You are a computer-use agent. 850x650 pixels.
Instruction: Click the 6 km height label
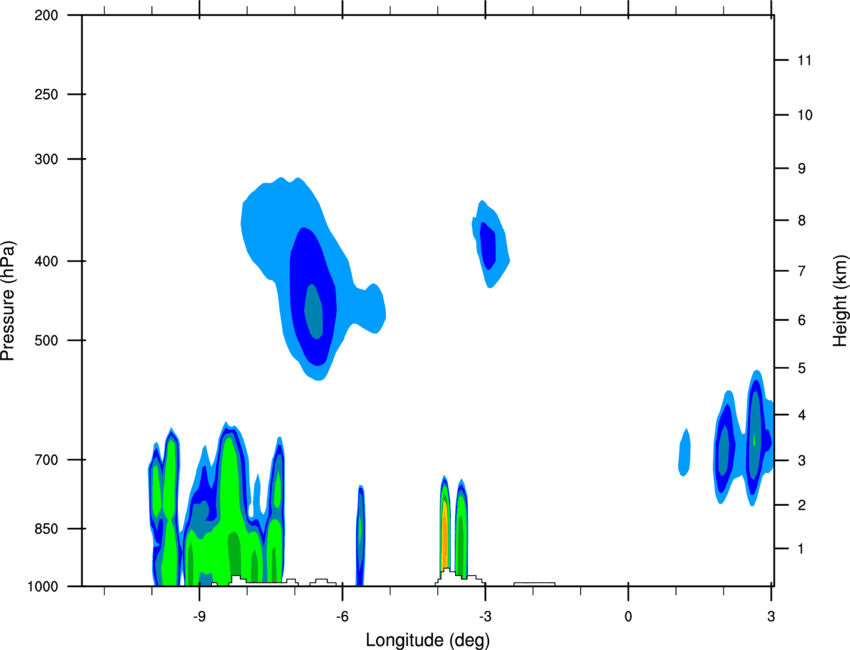(x=802, y=320)
